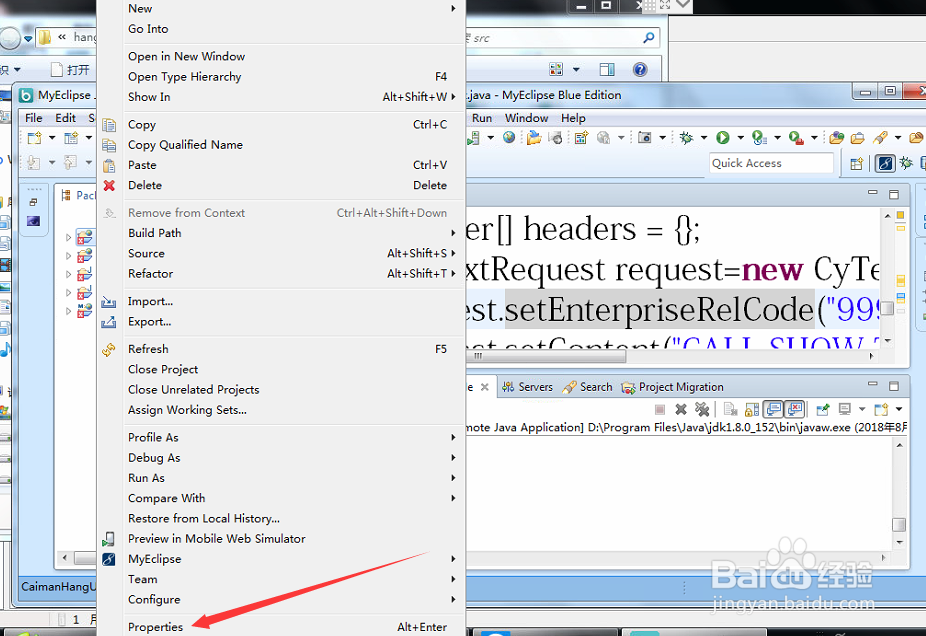Open the Window menu
Screen dimensions: 926x636
(x=526, y=118)
